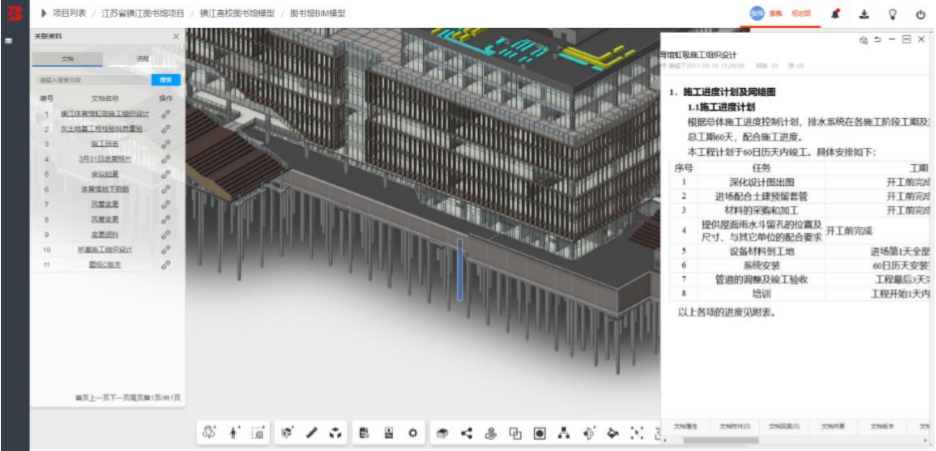Click the notification bell icon
Screen dimensions: 936x451
click(x=835, y=14)
